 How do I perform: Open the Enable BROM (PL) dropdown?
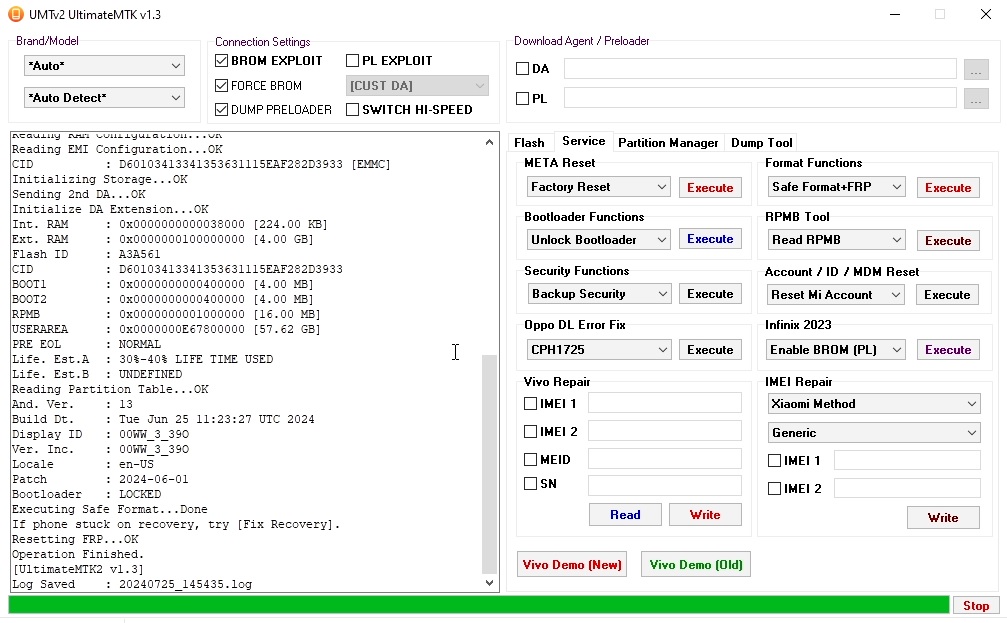tap(836, 349)
